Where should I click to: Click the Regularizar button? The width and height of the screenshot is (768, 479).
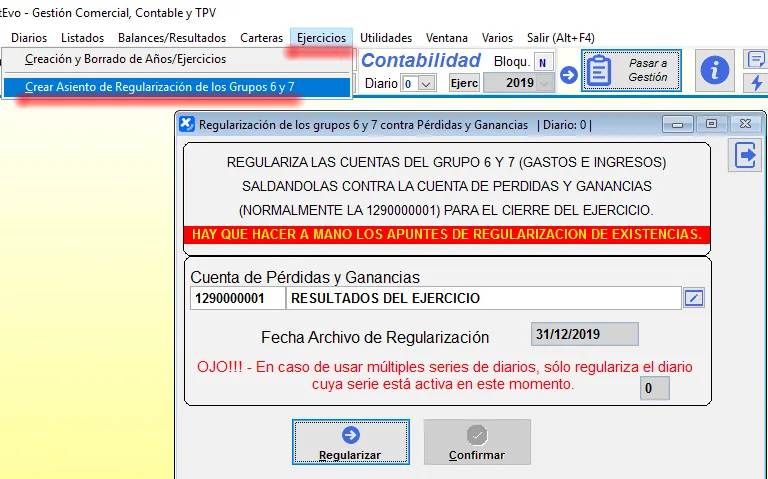pos(350,442)
